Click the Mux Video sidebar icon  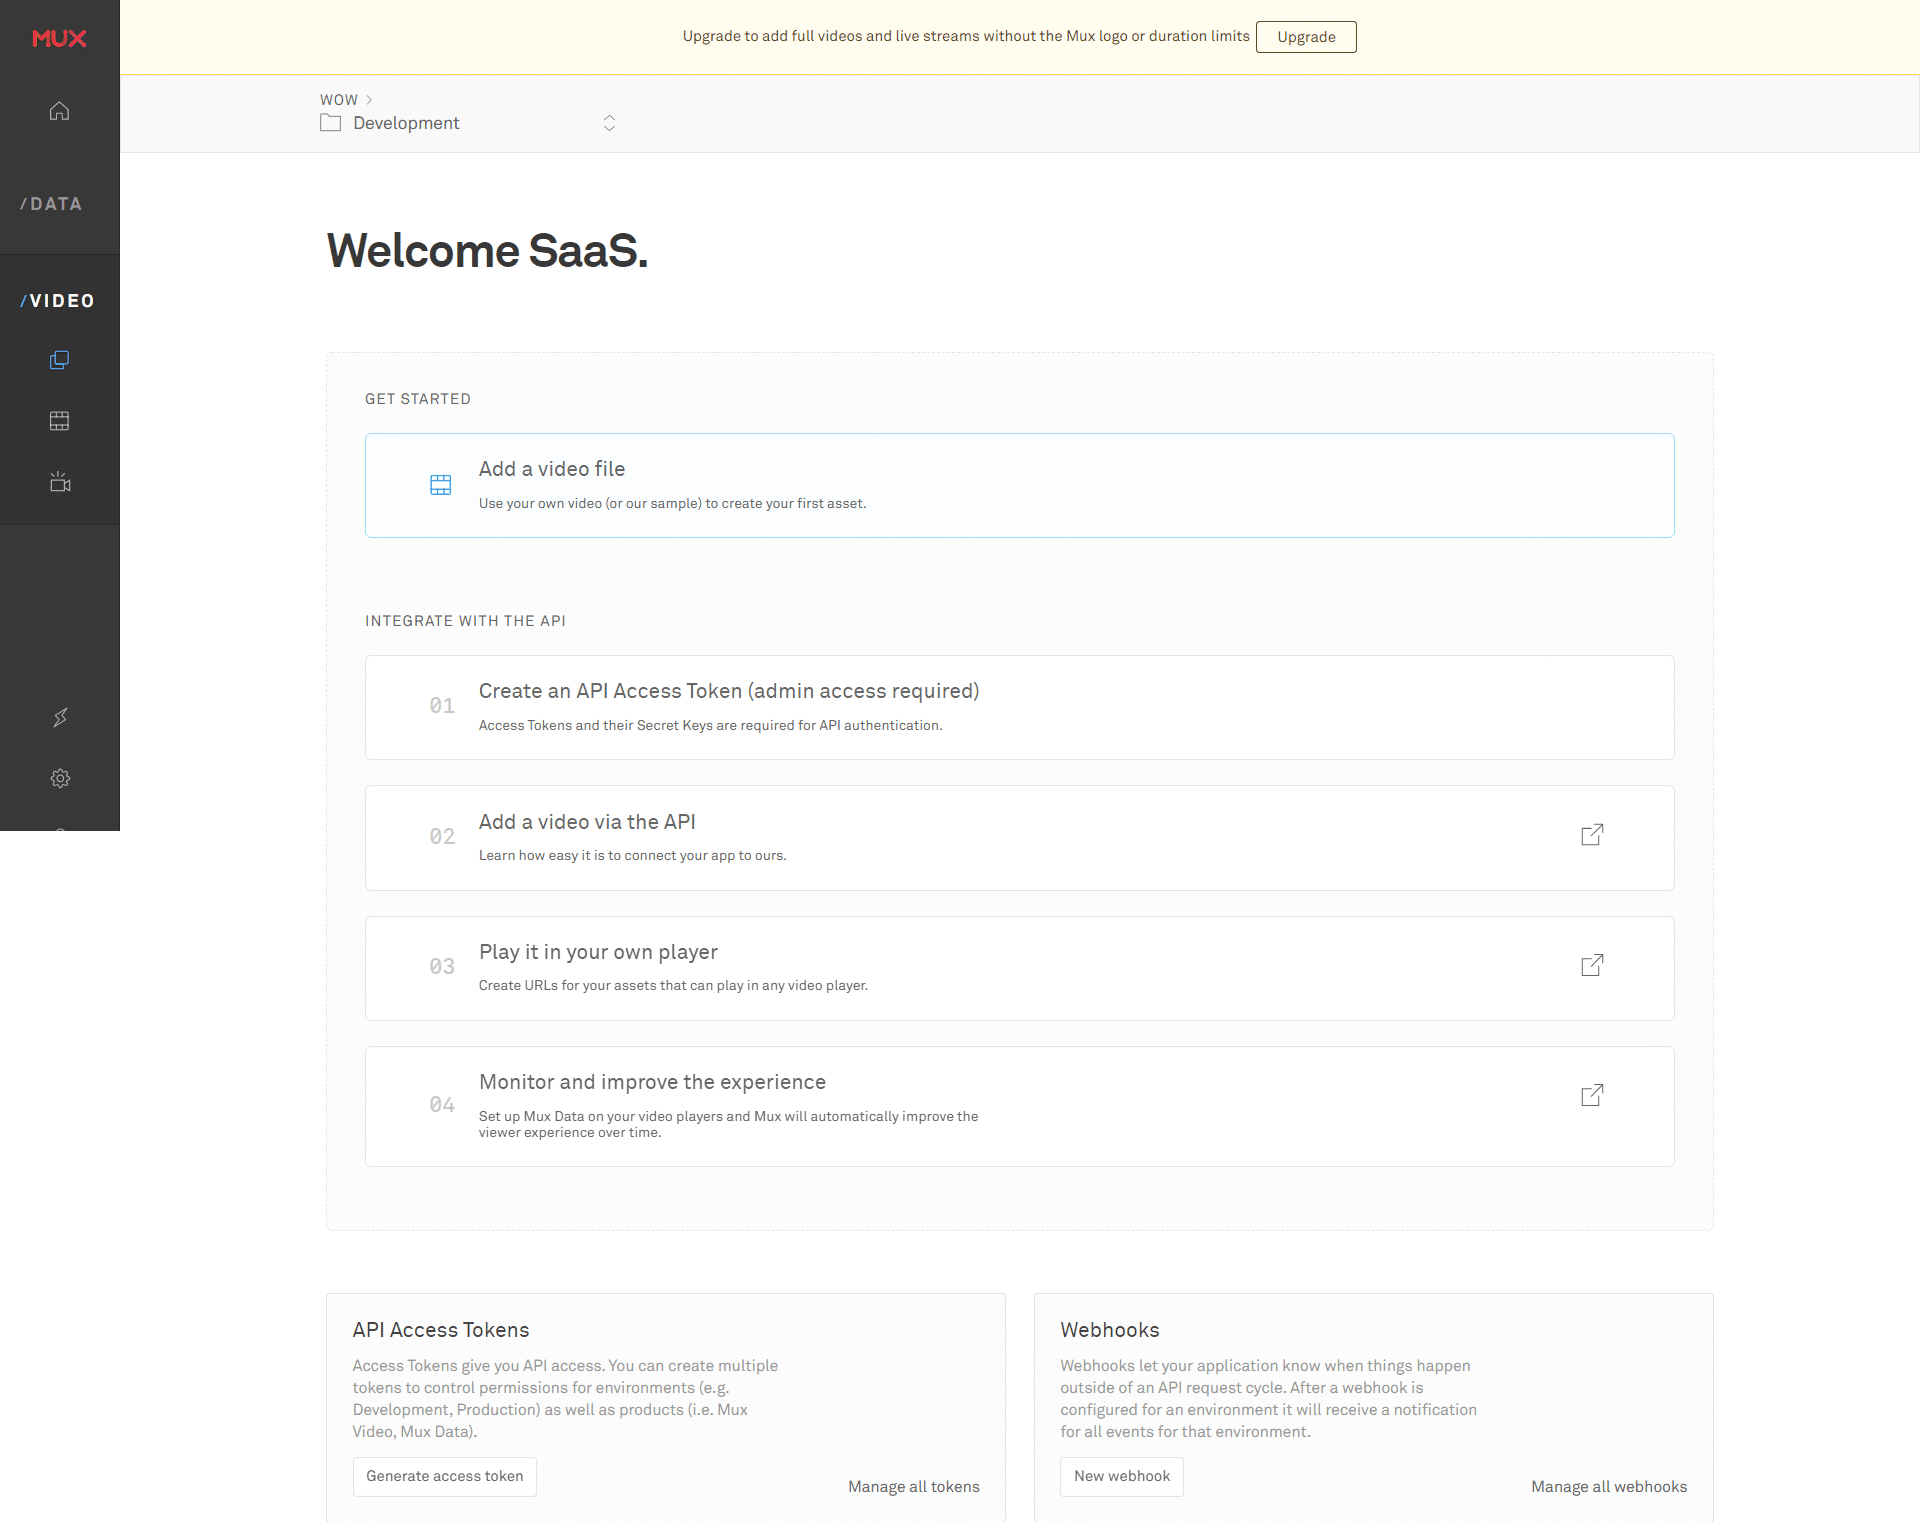pos(59,301)
